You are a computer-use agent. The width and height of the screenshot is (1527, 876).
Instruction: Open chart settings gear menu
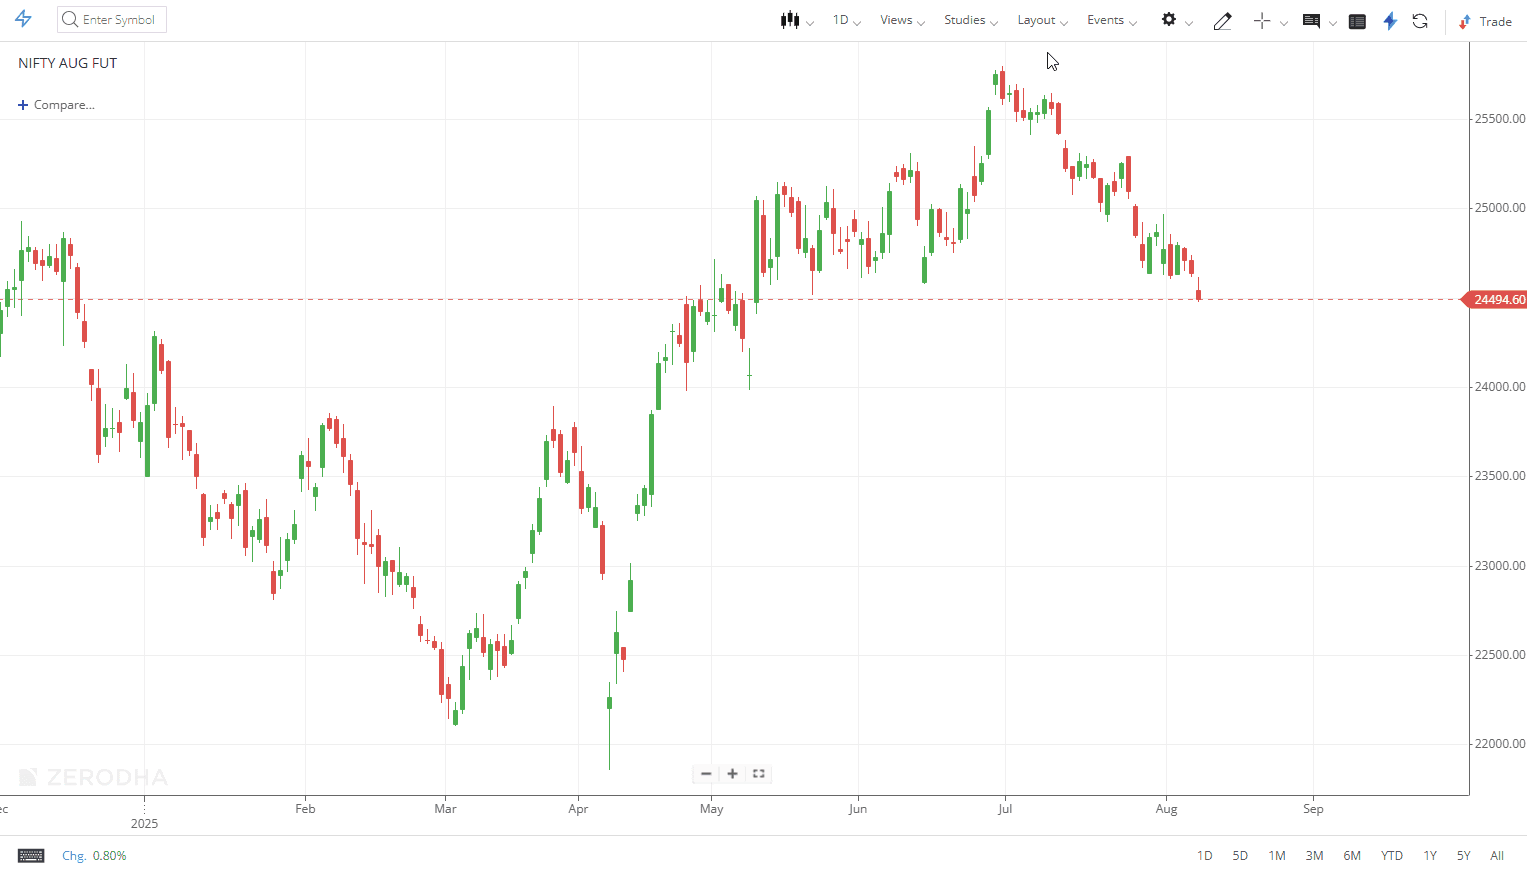click(x=1168, y=20)
